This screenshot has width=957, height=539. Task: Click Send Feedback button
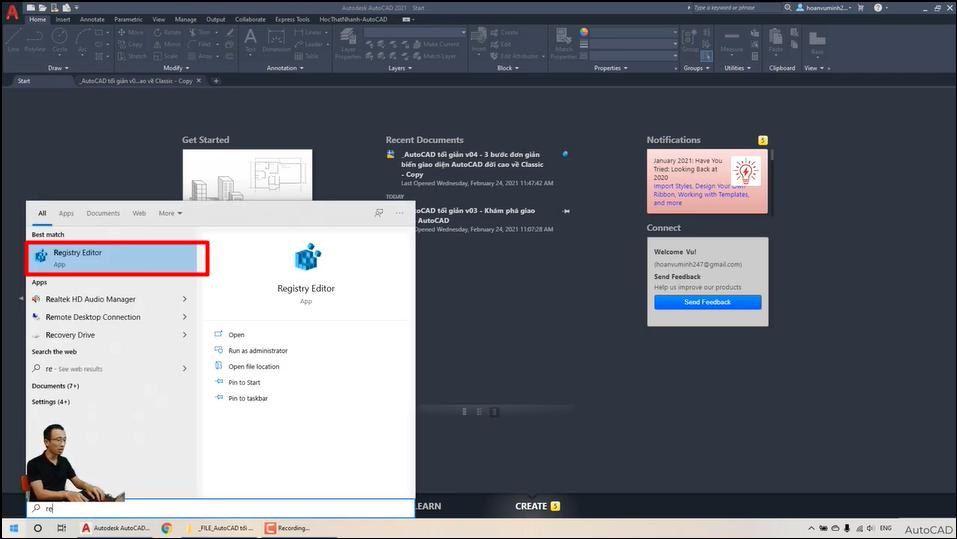[707, 302]
